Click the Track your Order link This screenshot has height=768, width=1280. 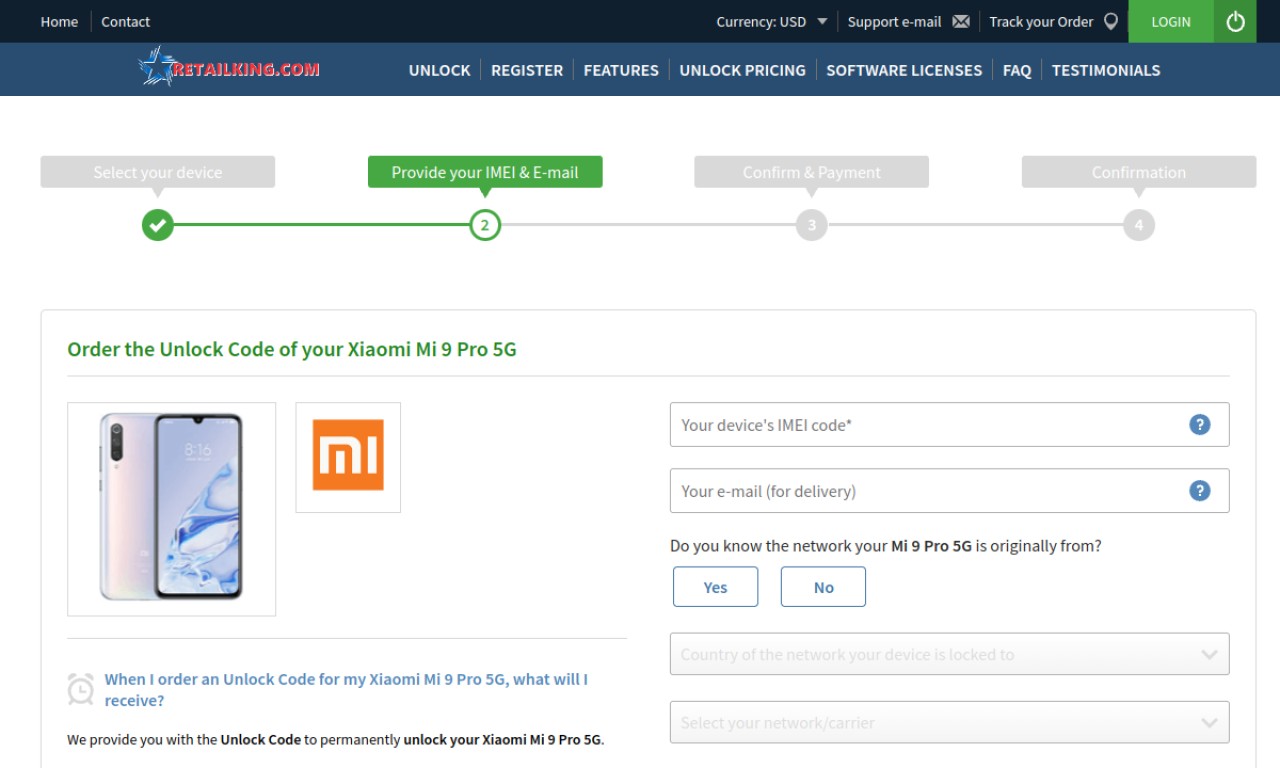(x=1041, y=21)
